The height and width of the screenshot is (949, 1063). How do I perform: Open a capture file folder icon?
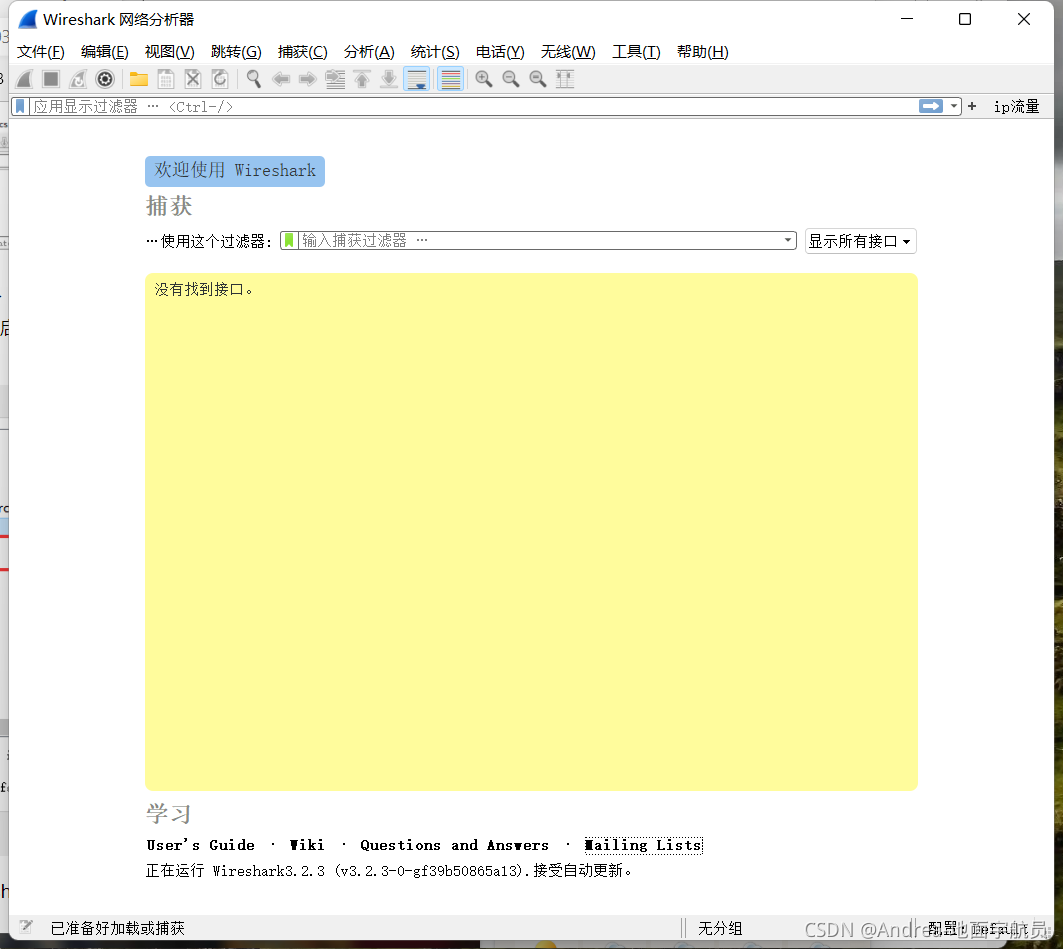point(139,79)
